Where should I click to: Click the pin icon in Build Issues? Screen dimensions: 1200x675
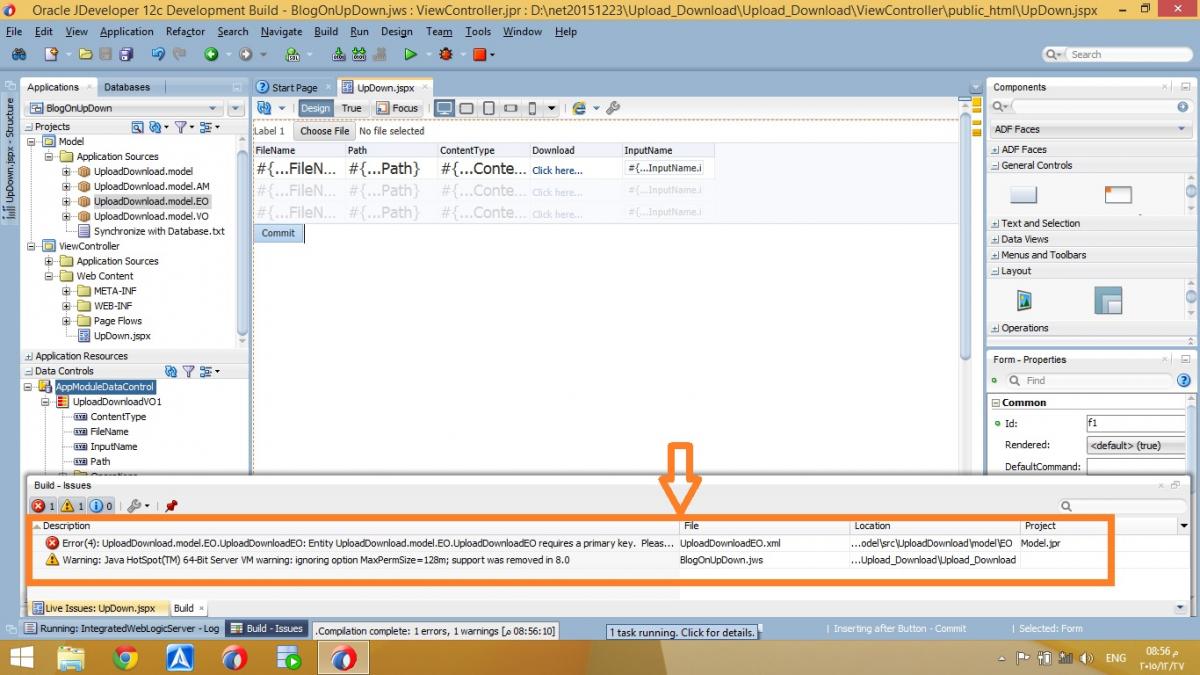[x=171, y=506]
